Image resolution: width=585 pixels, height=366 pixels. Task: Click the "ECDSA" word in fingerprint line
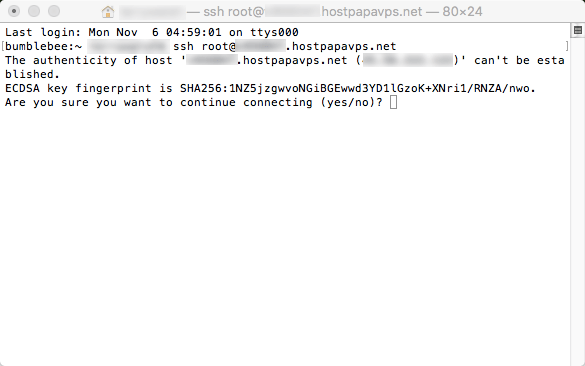[x=22, y=88]
